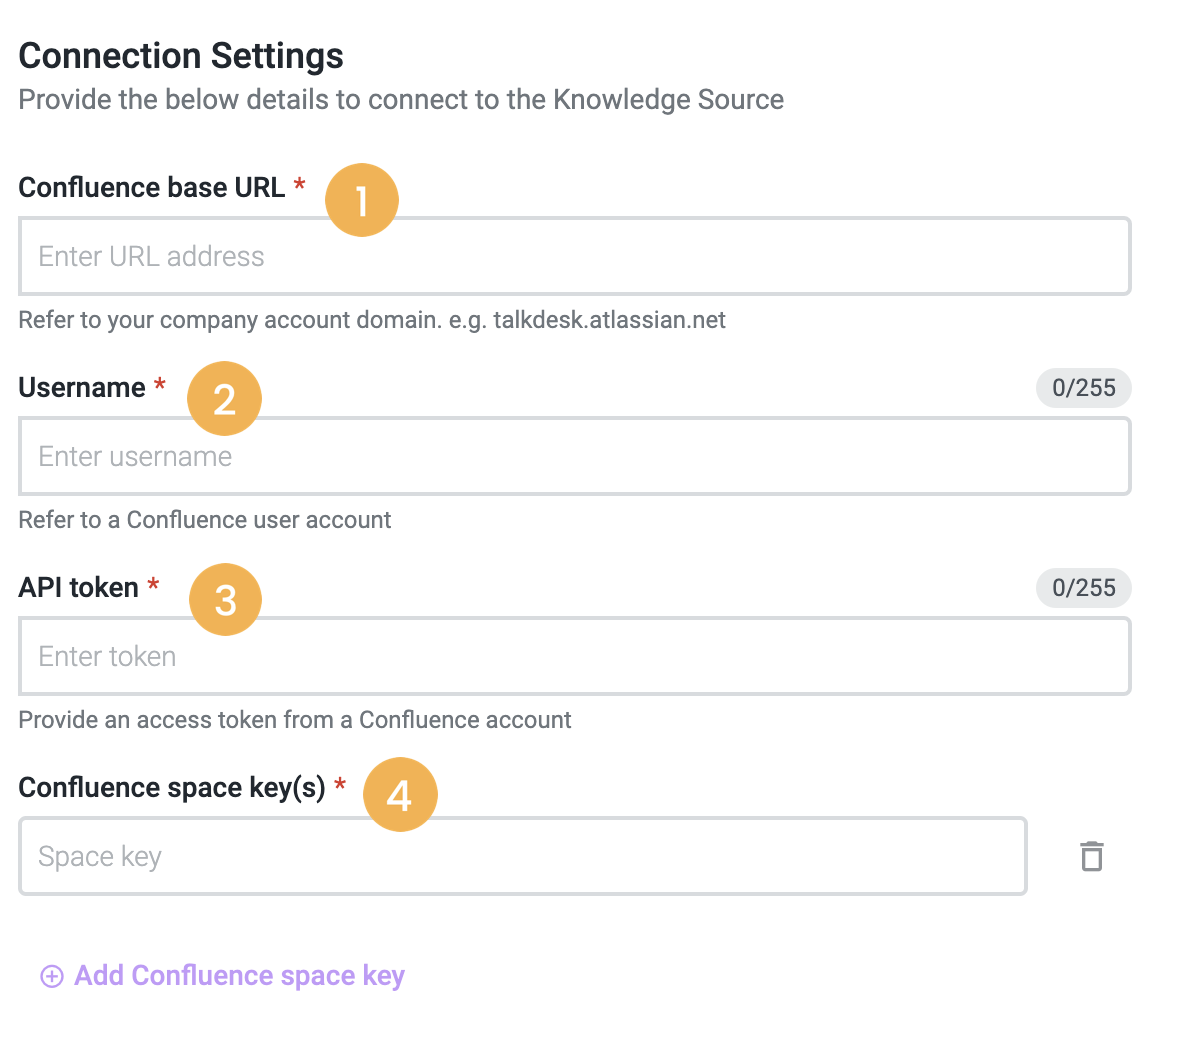The height and width of the screenshot is (1052, 1184).
Task: Click the Enter username input box
Action: click(574, 456)
